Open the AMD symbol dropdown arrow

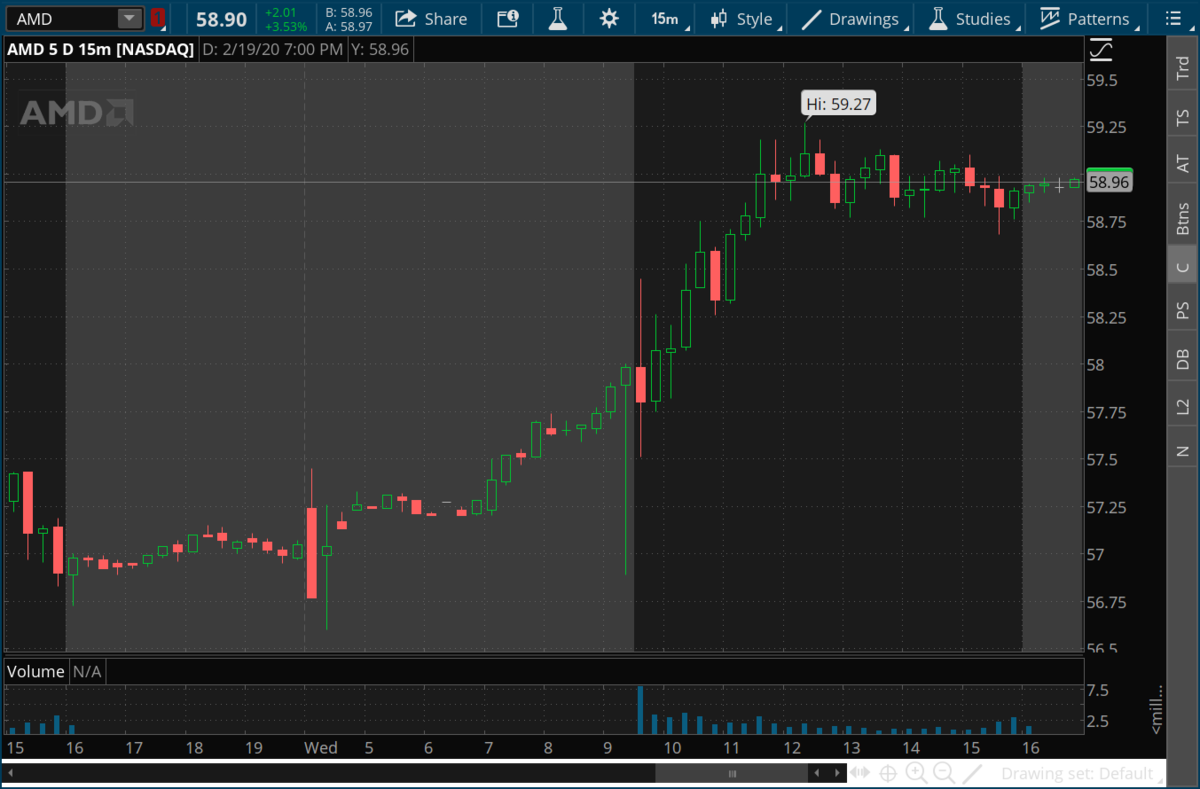coord(130,18)
